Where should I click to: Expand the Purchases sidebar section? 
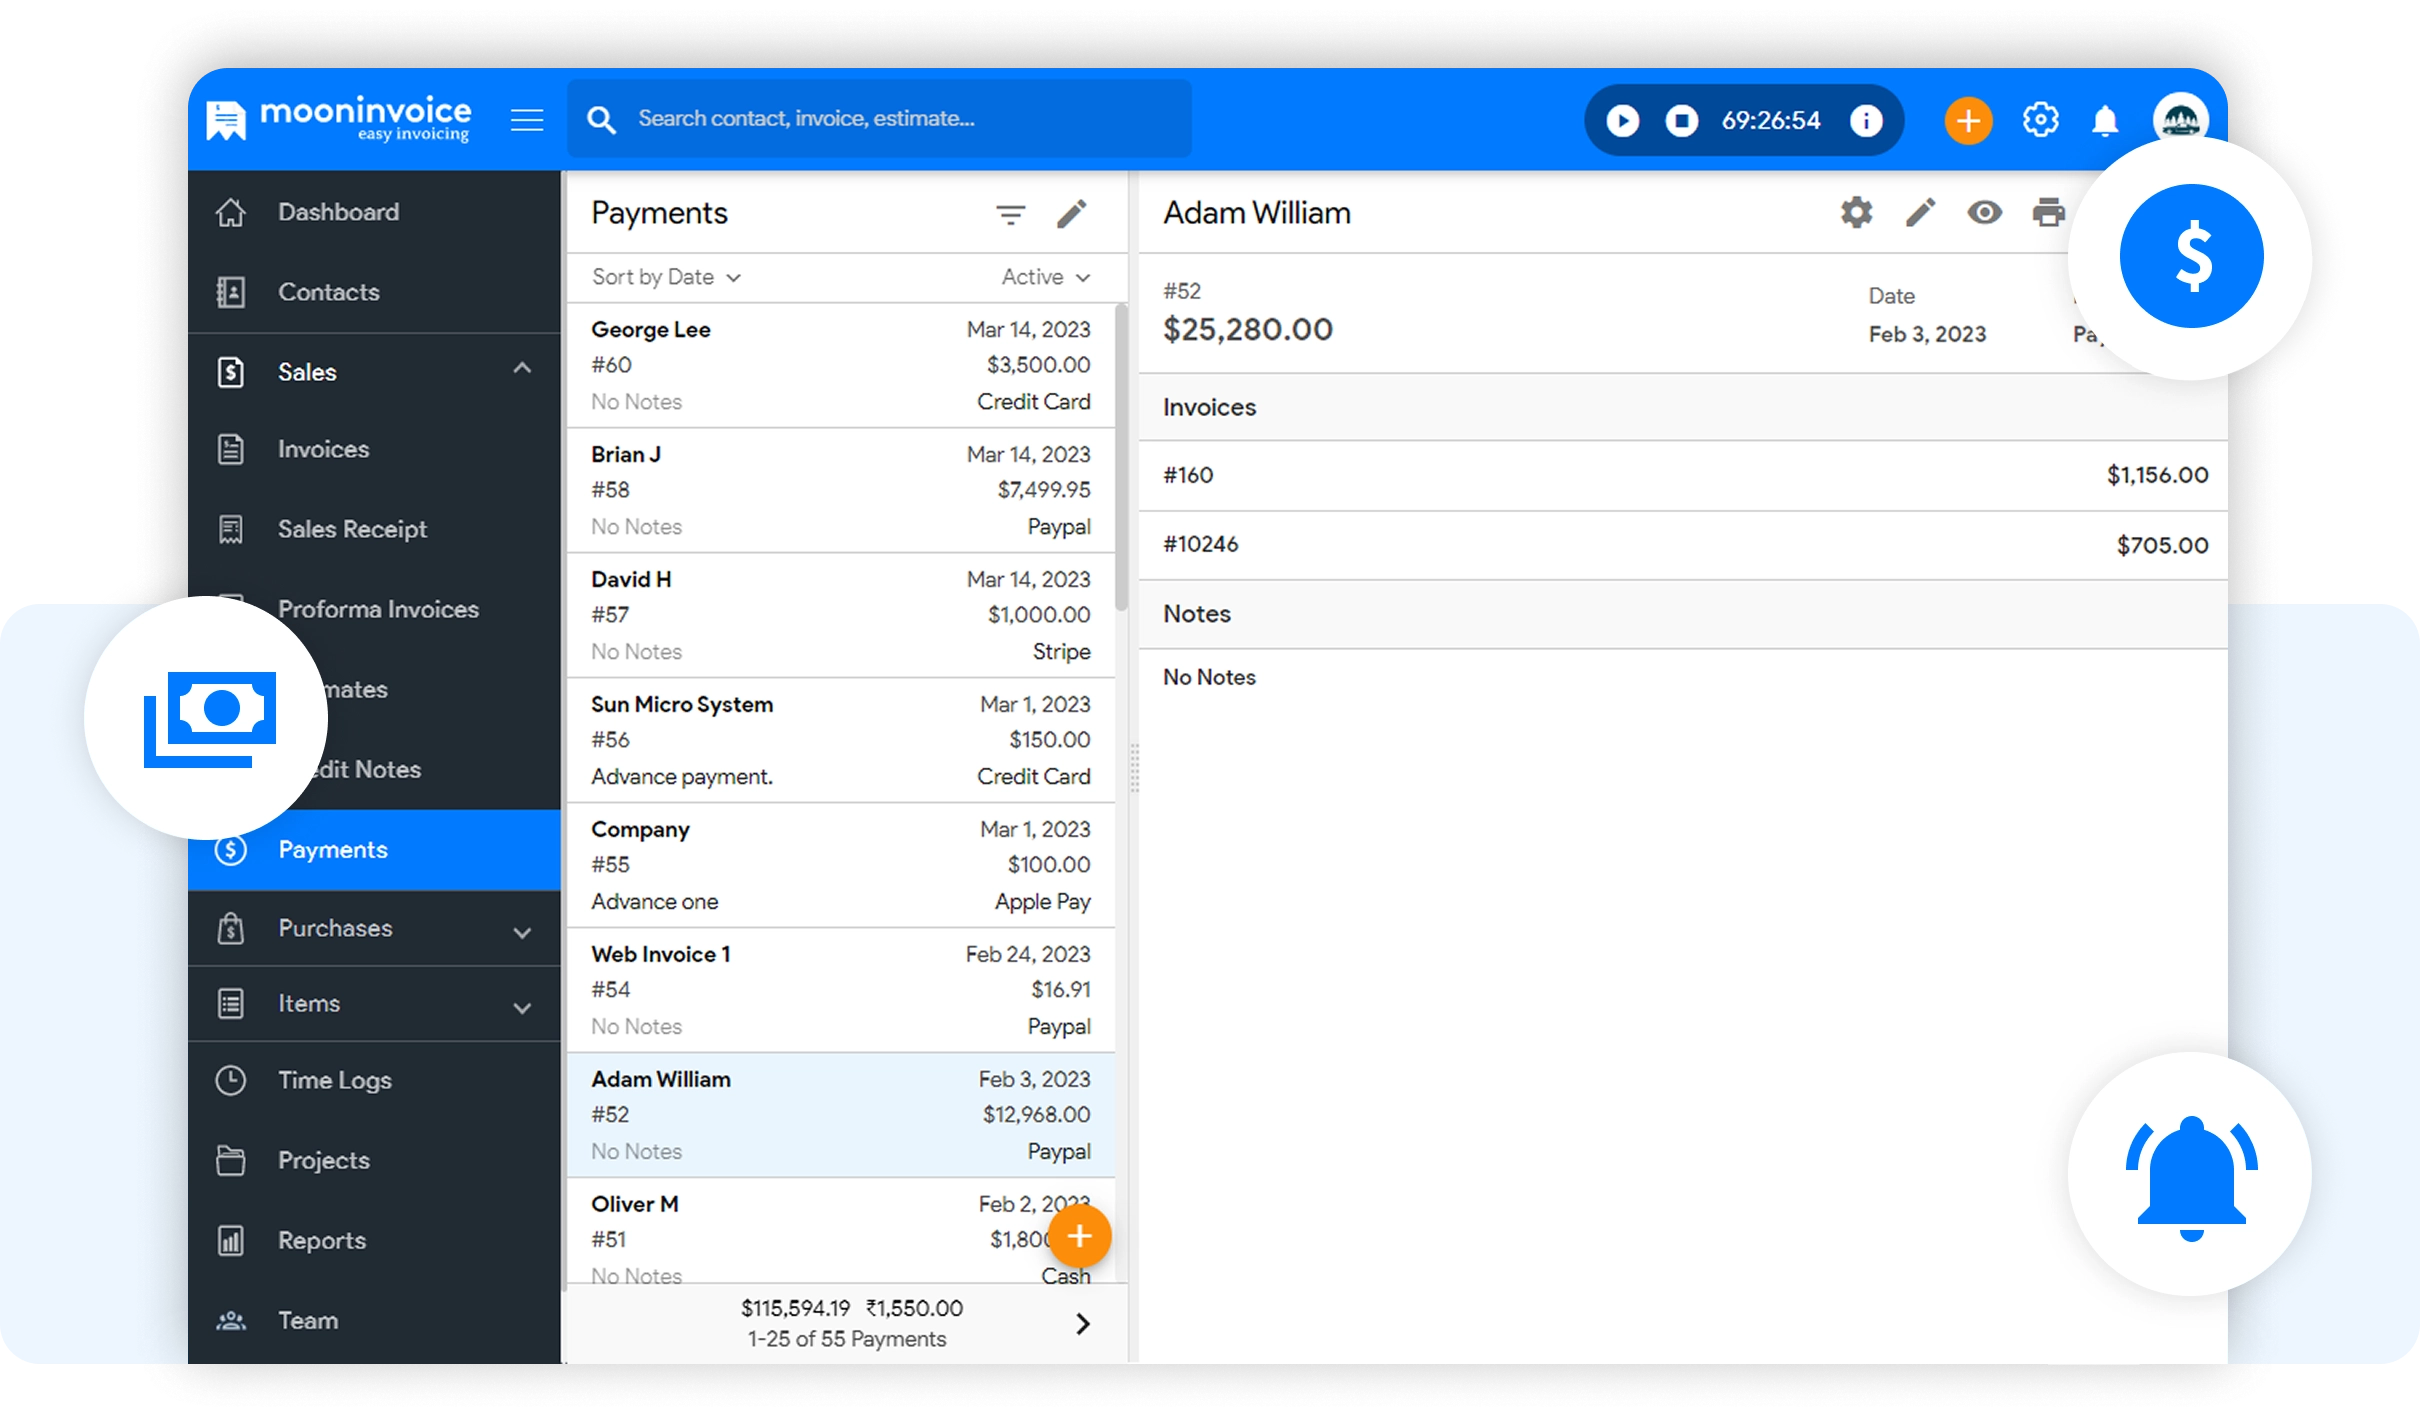[522, 931]
